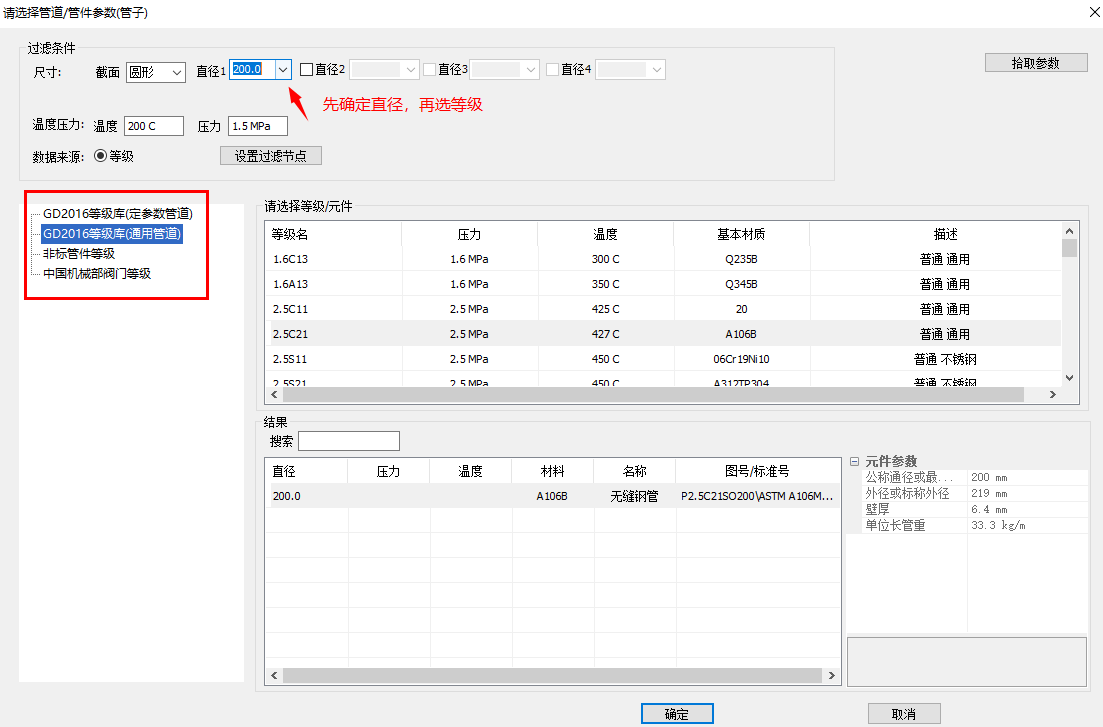Select the 等级 data source radio button
This screenshot has height=727, width=1103.
(x=100, y=156)
